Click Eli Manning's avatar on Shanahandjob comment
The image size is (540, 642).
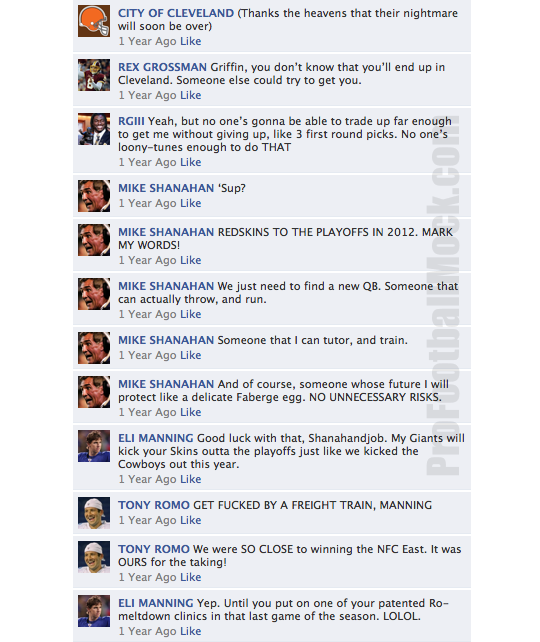point(94,446)
